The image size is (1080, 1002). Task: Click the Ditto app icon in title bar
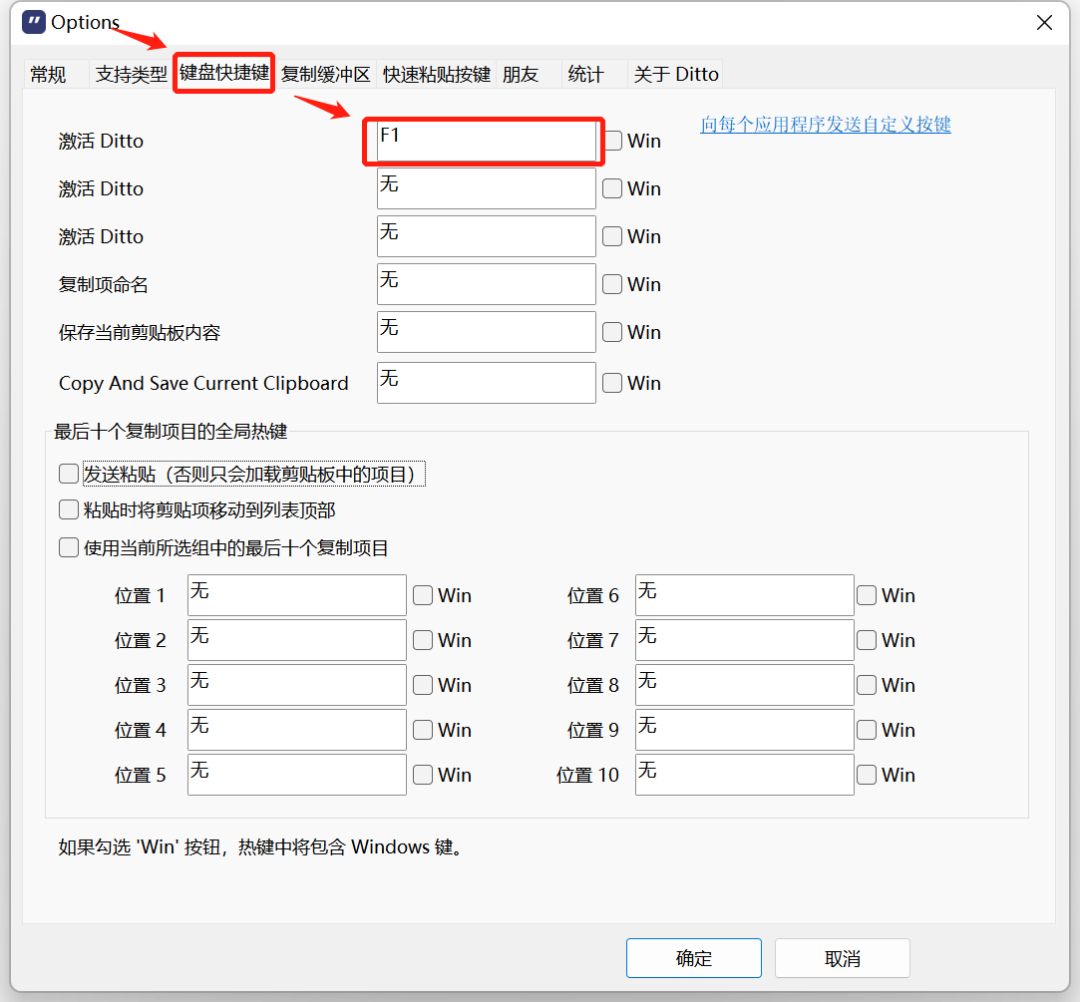click(x=34, y=22)
